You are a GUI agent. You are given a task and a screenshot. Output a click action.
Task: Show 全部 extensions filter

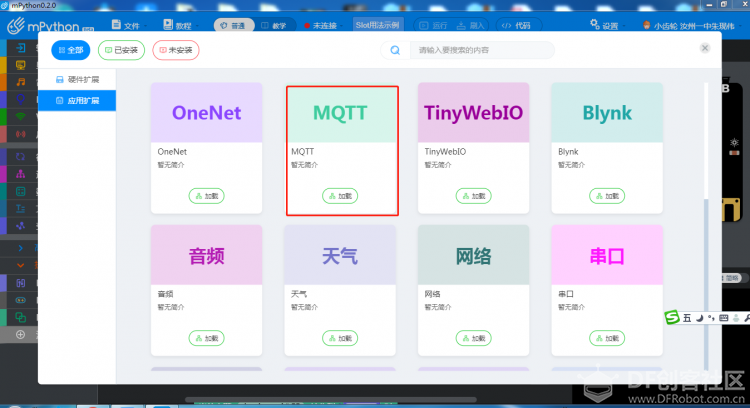(x=71, y=50)
